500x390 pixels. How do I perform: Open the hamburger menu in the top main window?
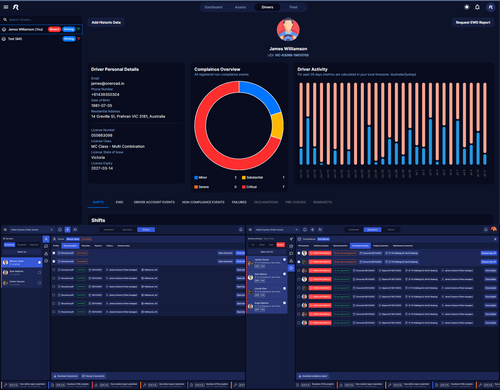tap(6, 7)
